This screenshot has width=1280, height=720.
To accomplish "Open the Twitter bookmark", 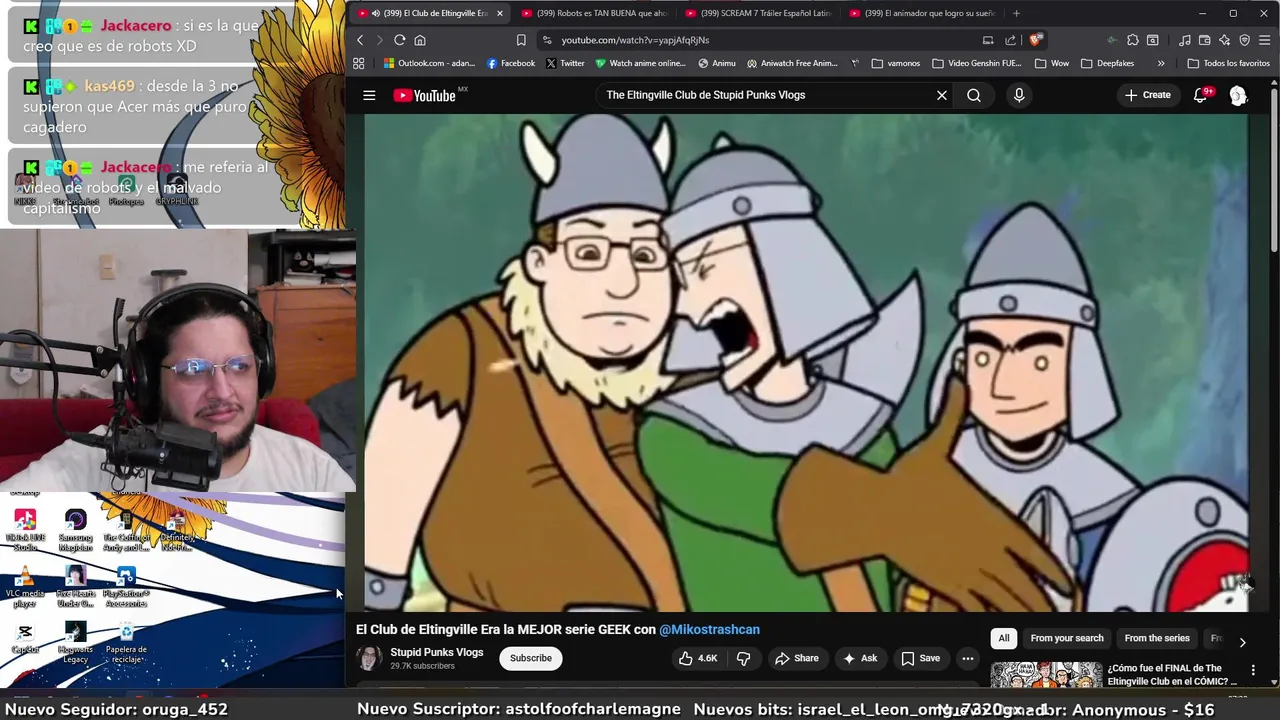I will [x=565, y=63].
